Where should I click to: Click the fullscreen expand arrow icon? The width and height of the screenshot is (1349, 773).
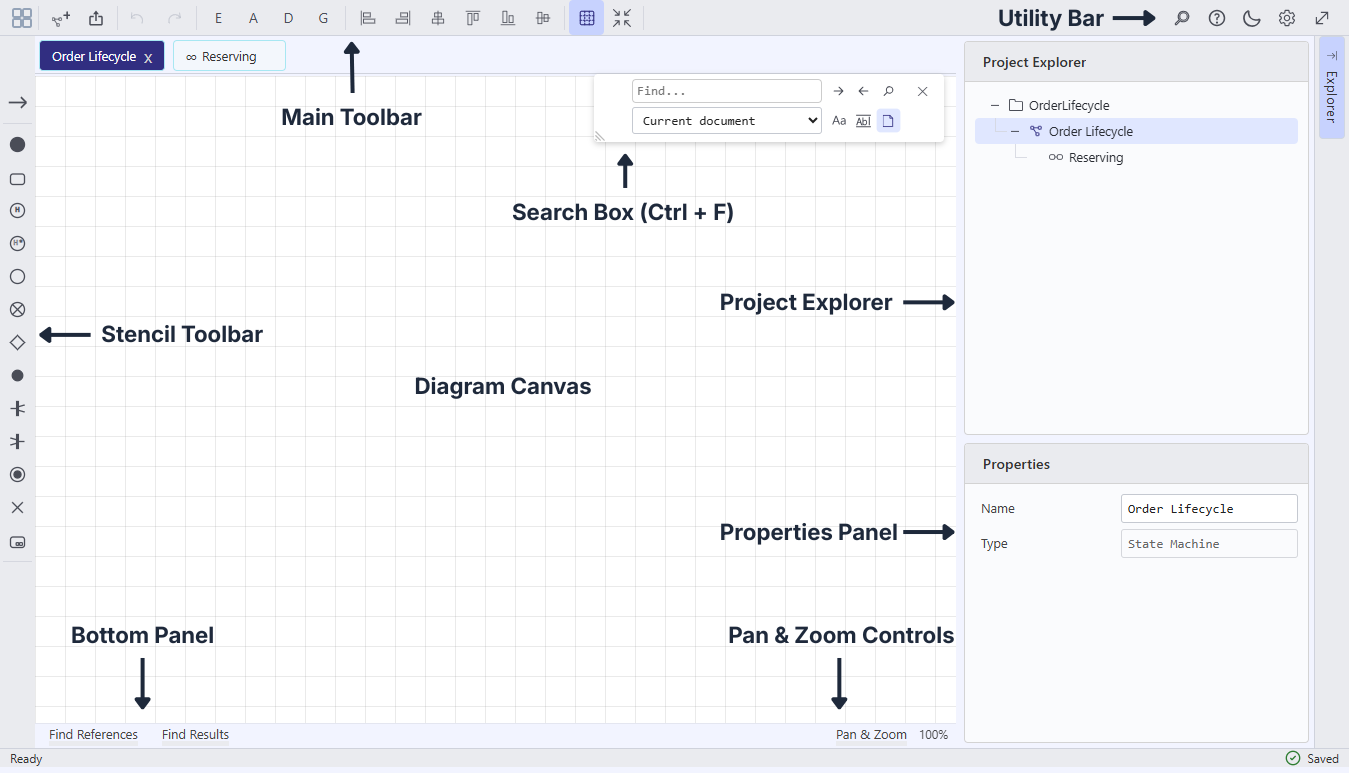[1322, 18]
